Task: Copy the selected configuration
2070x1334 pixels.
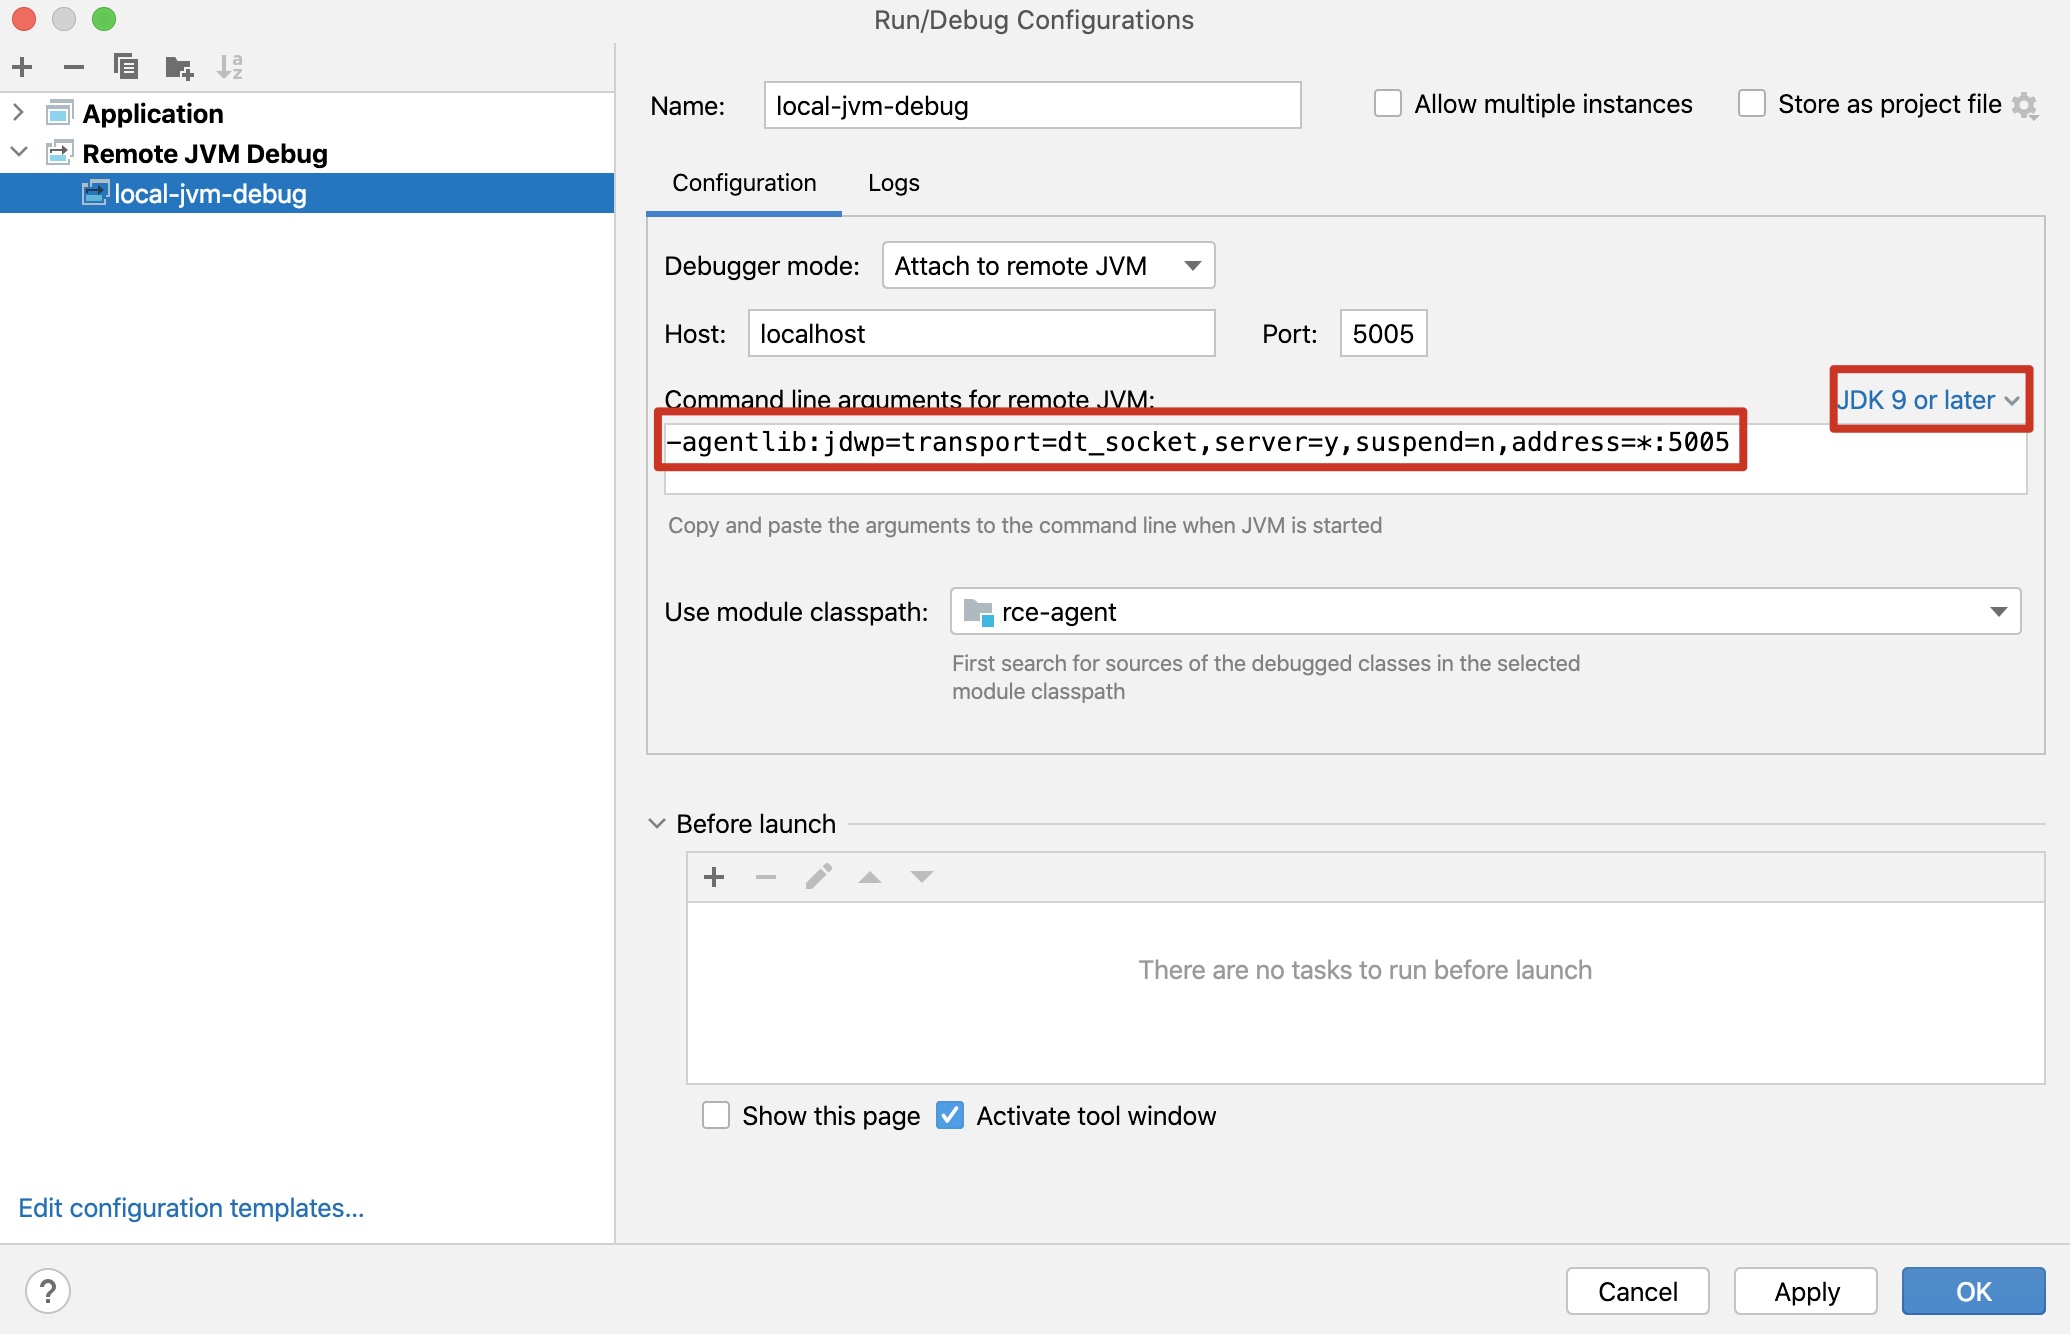Action: pyautogui.click(x=126, y=67)
